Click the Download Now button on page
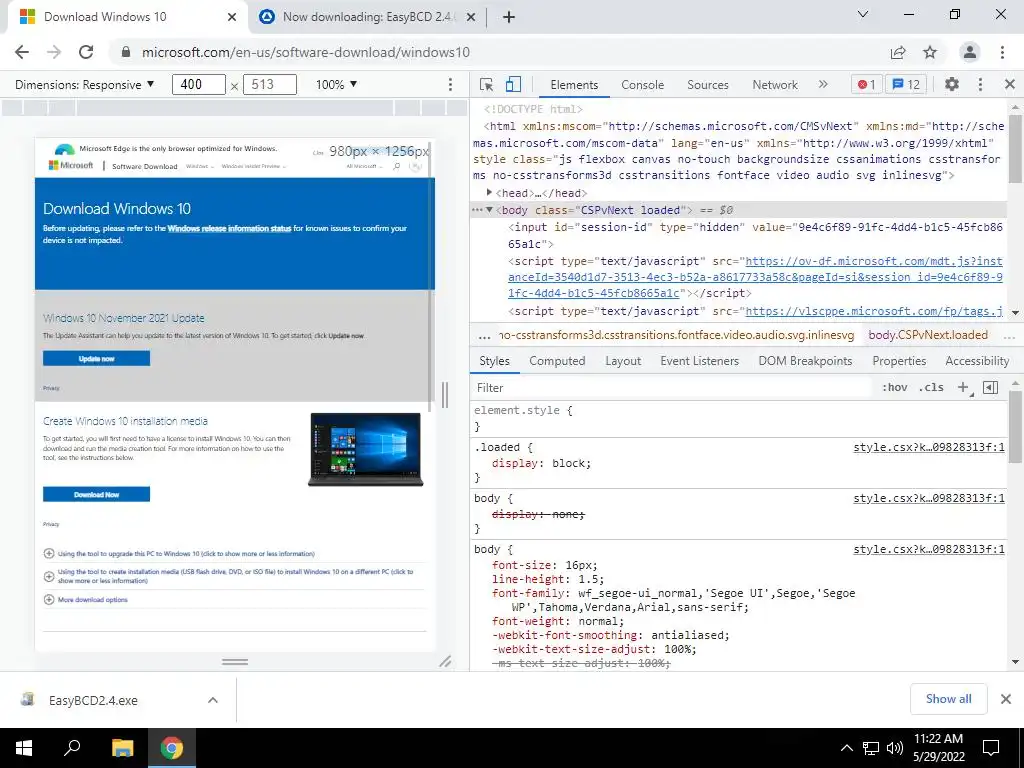The width and height of the screenshot is (1024, 768). pos(97,494)
